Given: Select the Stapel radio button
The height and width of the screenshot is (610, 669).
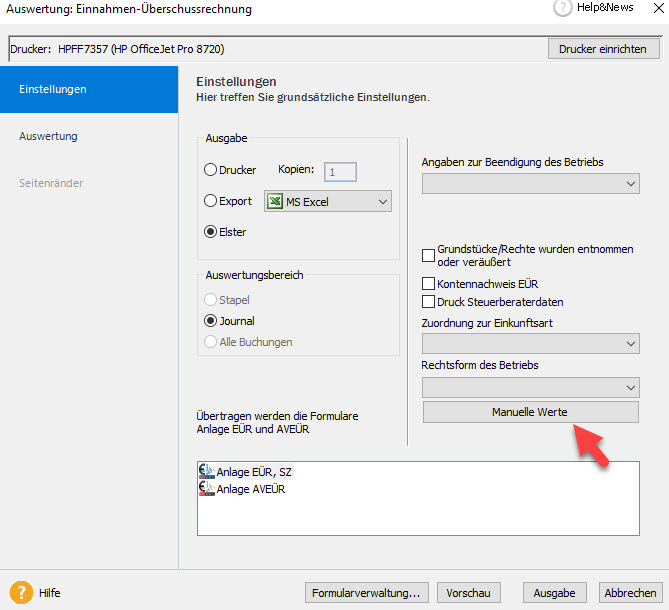Looking at the screenshot, I should tap(210, 299).
